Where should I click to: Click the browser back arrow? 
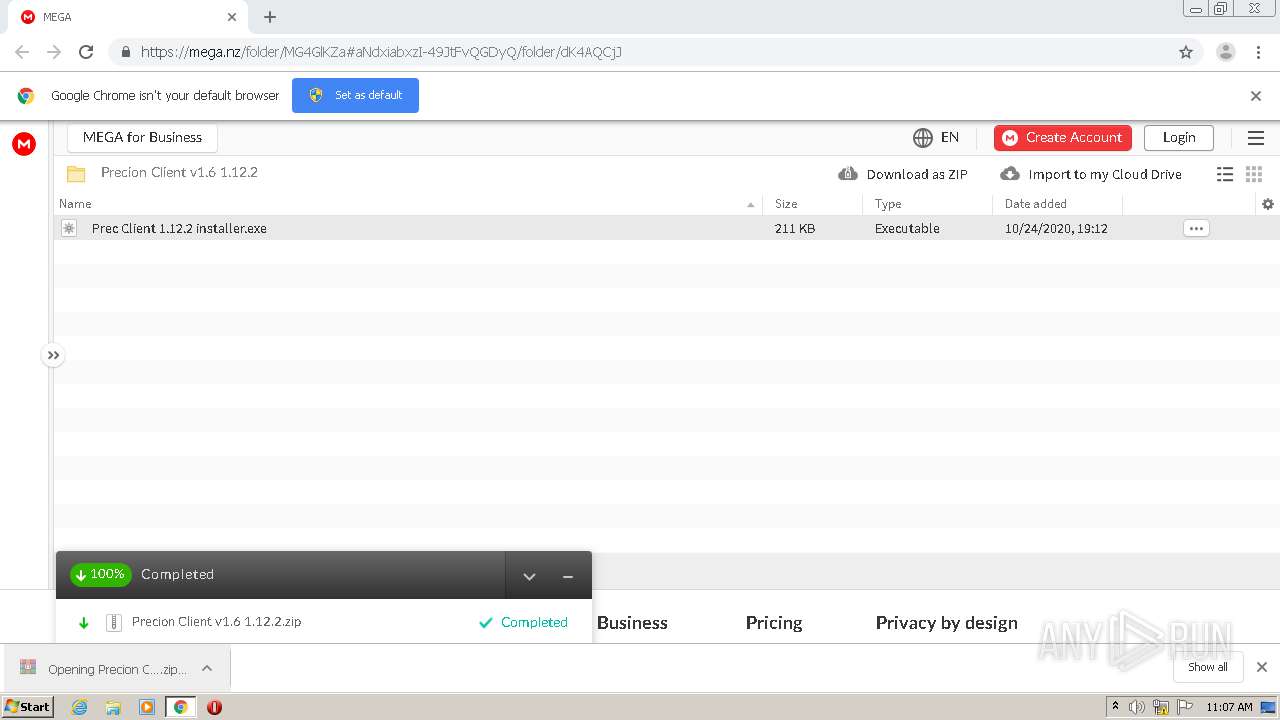[22, 52]
